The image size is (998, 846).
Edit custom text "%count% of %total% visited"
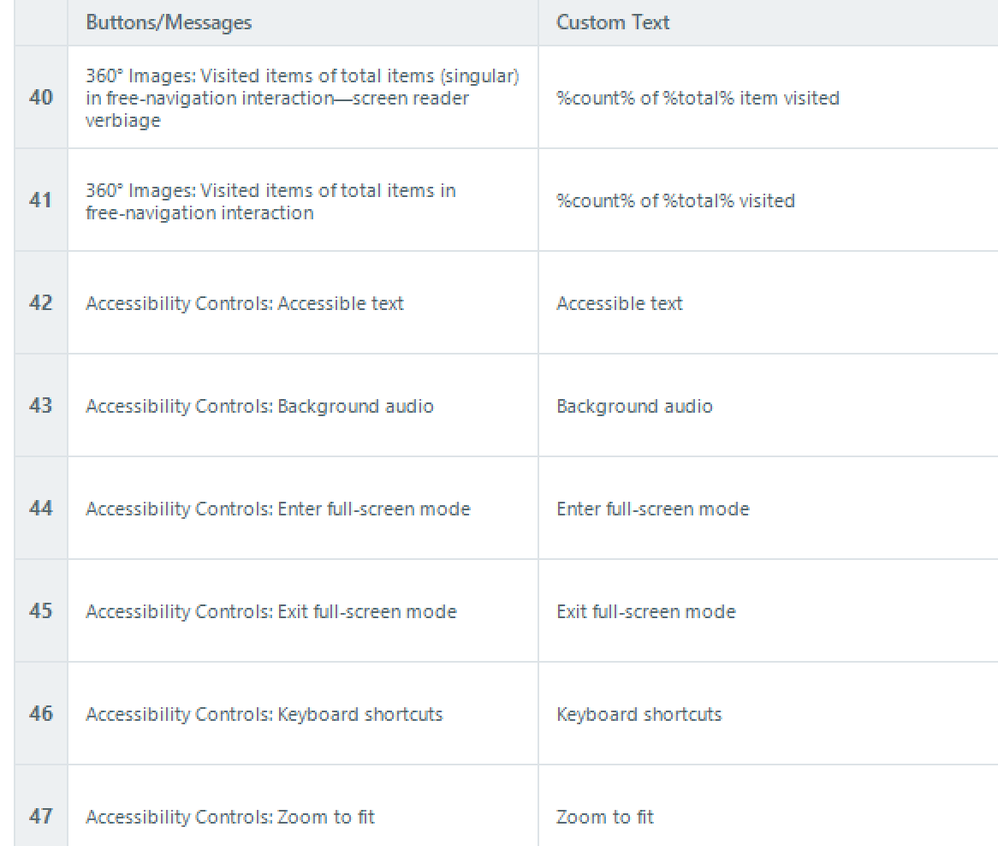[676, 201]
